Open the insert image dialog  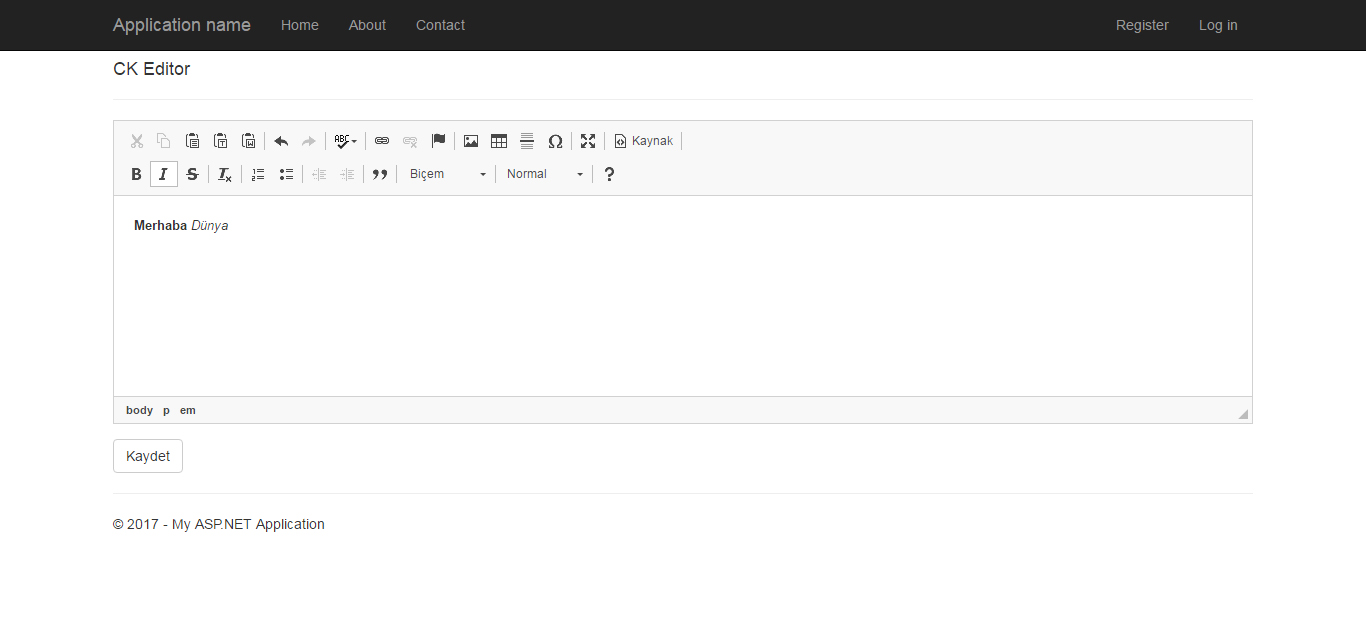tap(471, 141)
